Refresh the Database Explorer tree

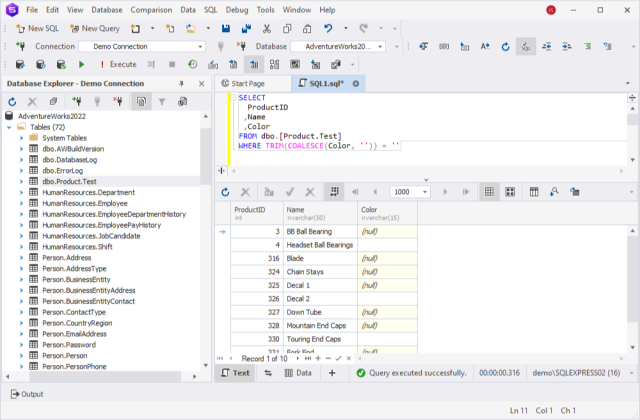click(x=12, y=101)
